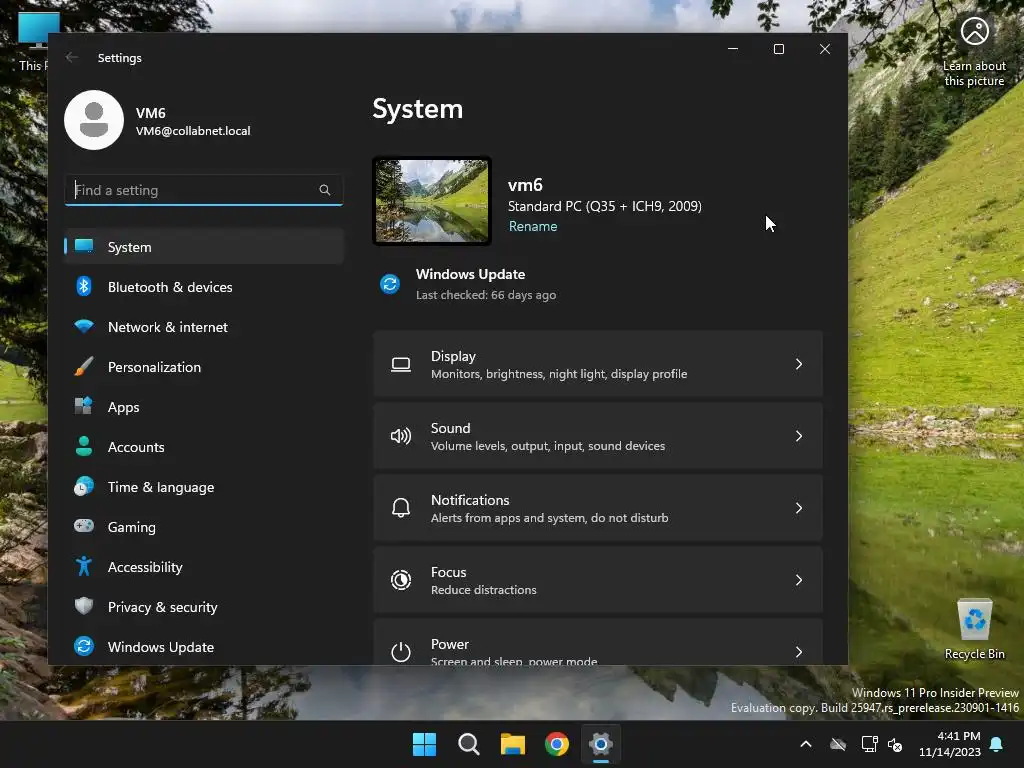
Task: Click the Privacy & security shield icon
Action: pyautogui.click(x=84, y=606)
